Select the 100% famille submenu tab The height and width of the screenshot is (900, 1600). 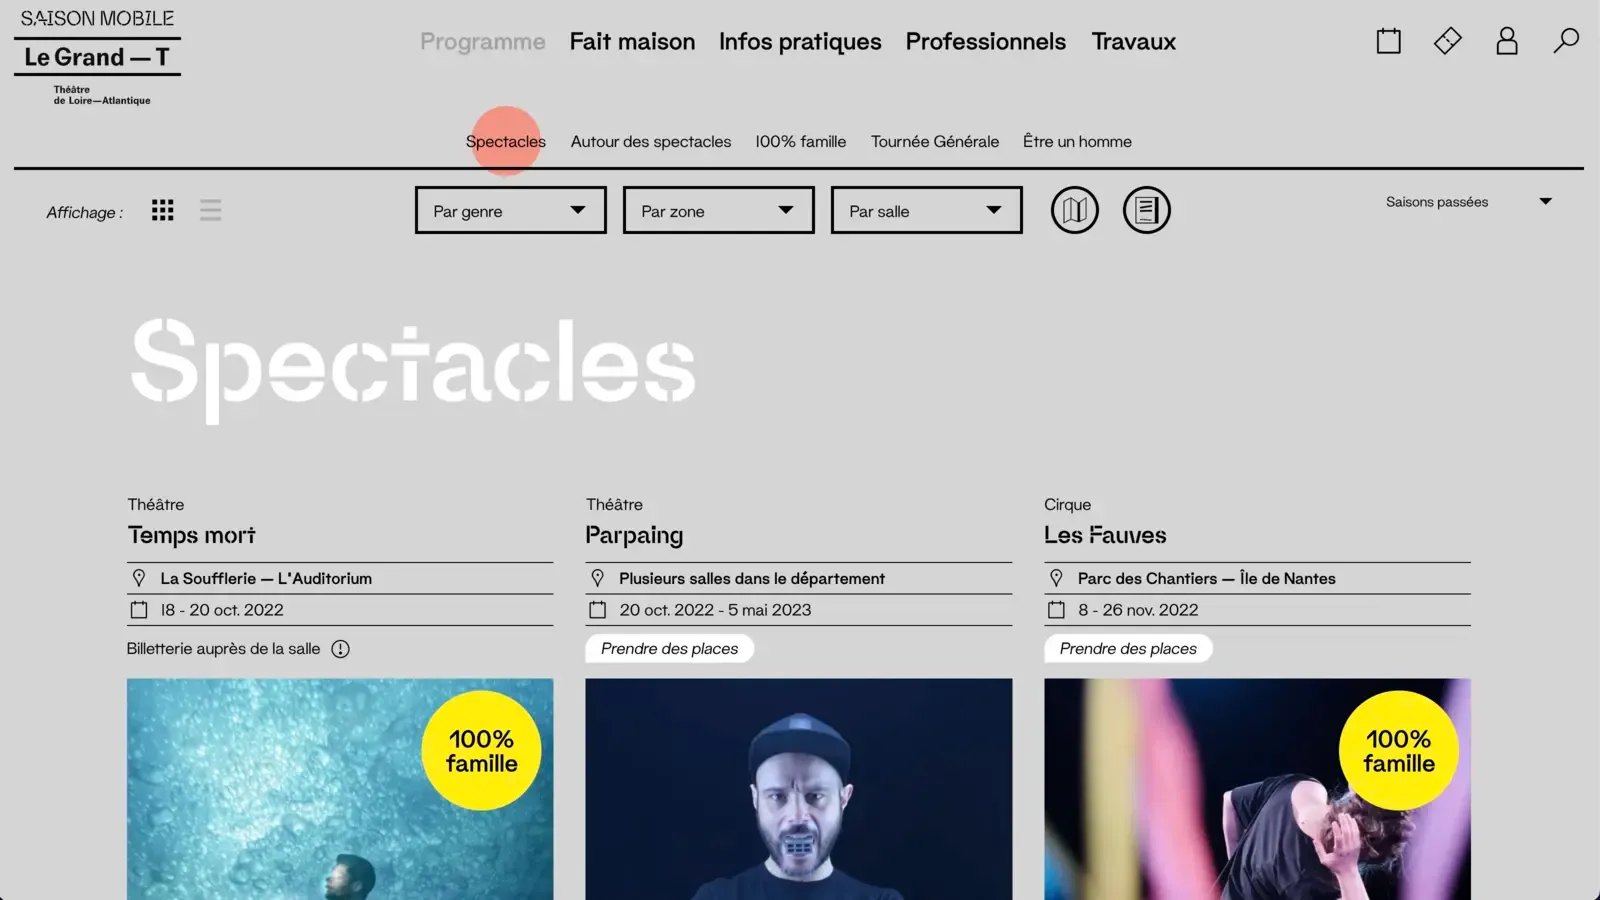pyautogui.click(x=800, y=142)
